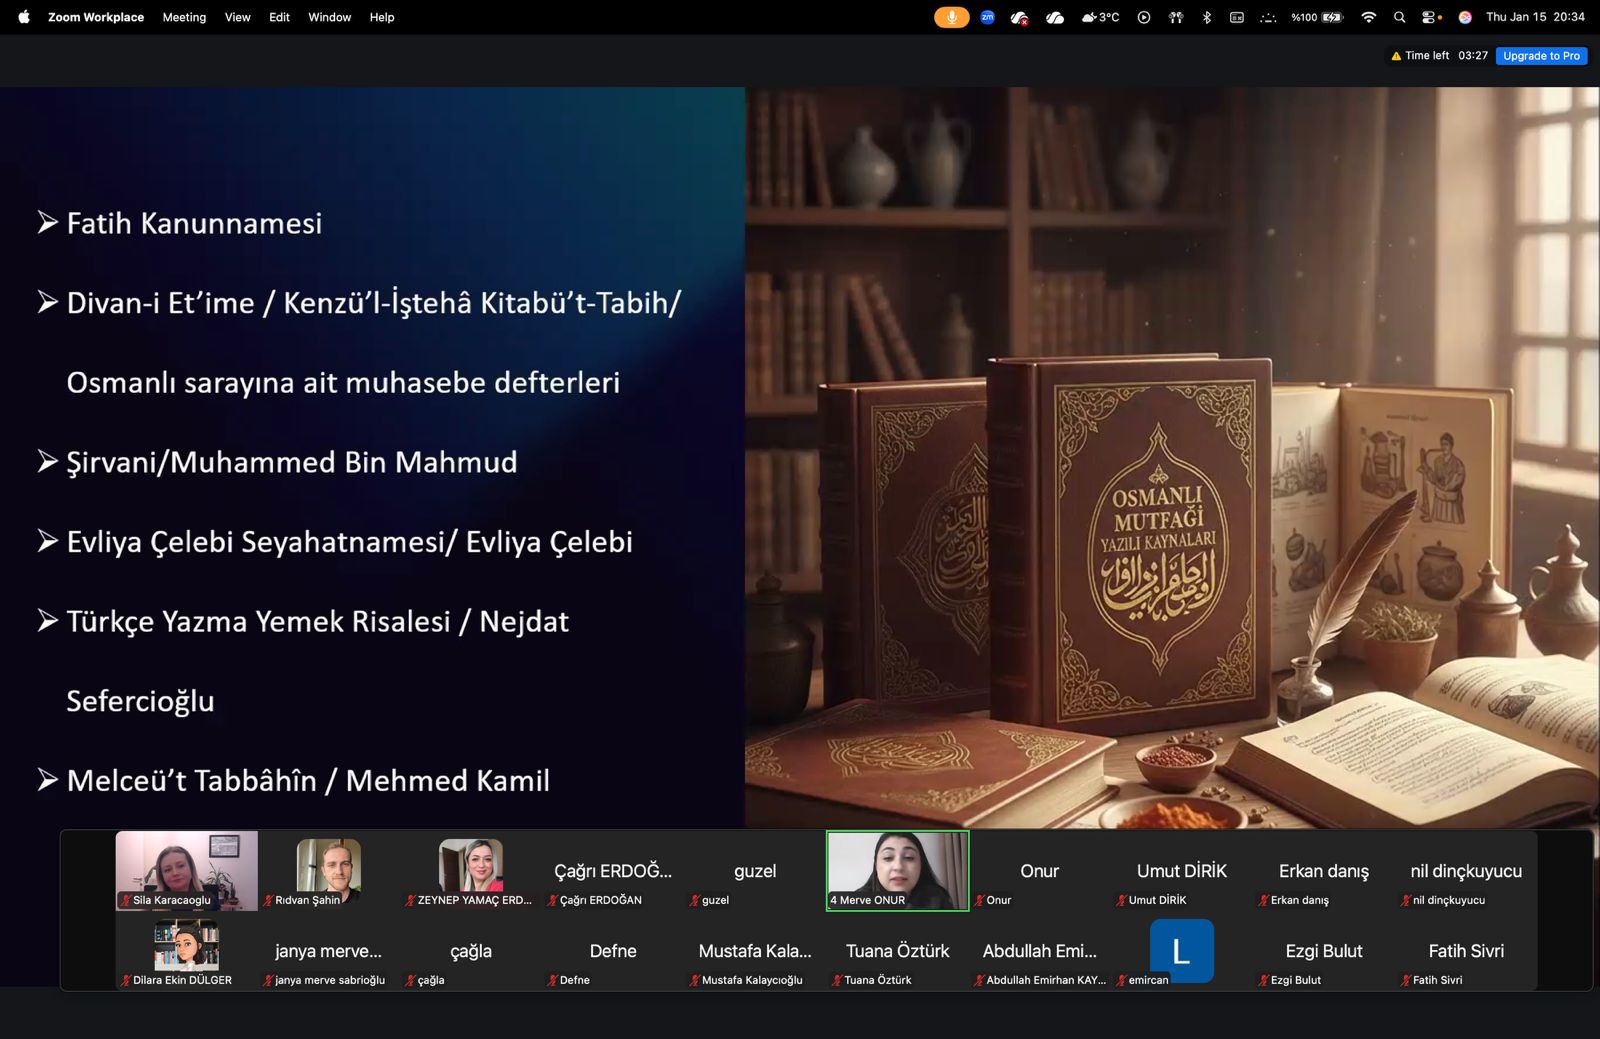
Task: Open the Zoom menu bar status icon
Action: point(987,17)
